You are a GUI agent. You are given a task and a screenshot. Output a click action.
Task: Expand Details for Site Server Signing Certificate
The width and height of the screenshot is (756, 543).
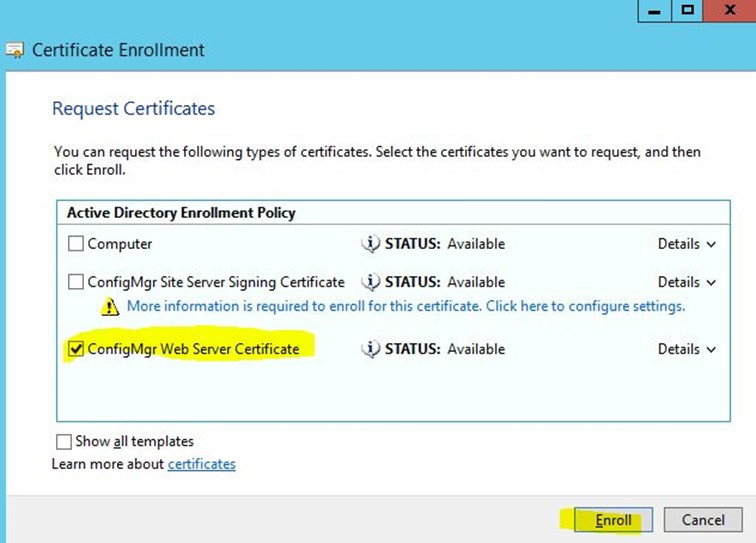coord(687,282)
